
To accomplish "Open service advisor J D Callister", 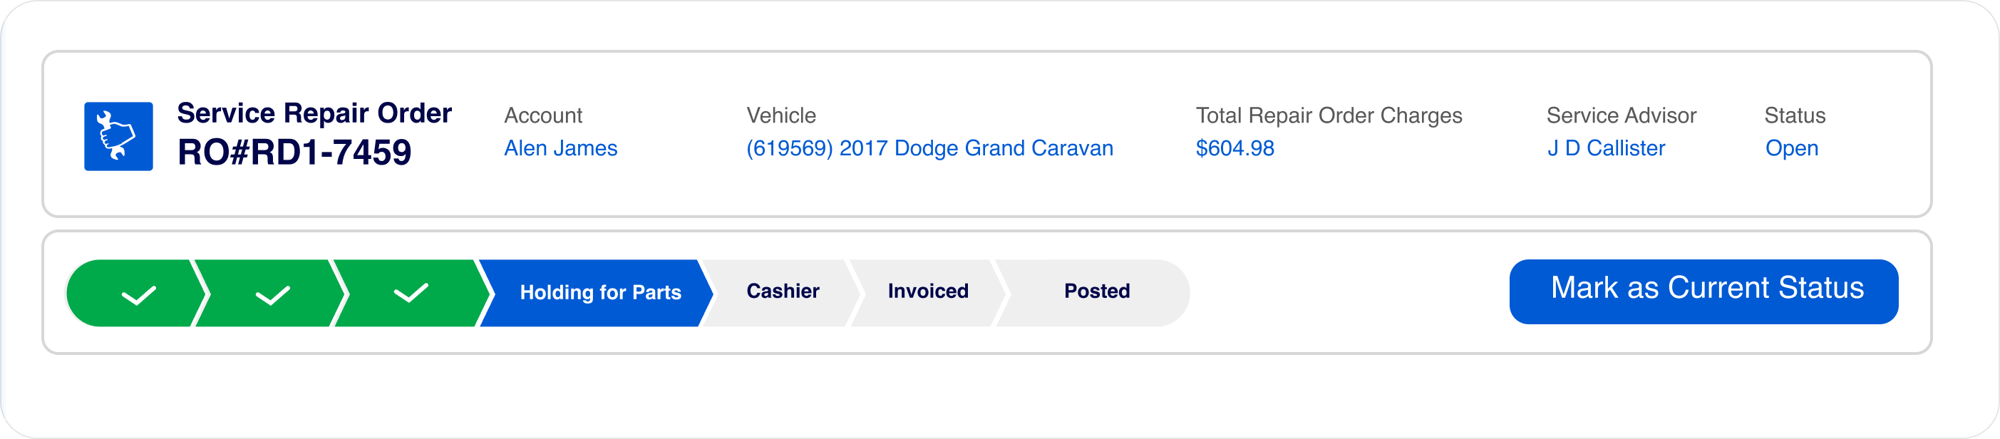I will pos(1606,148).
